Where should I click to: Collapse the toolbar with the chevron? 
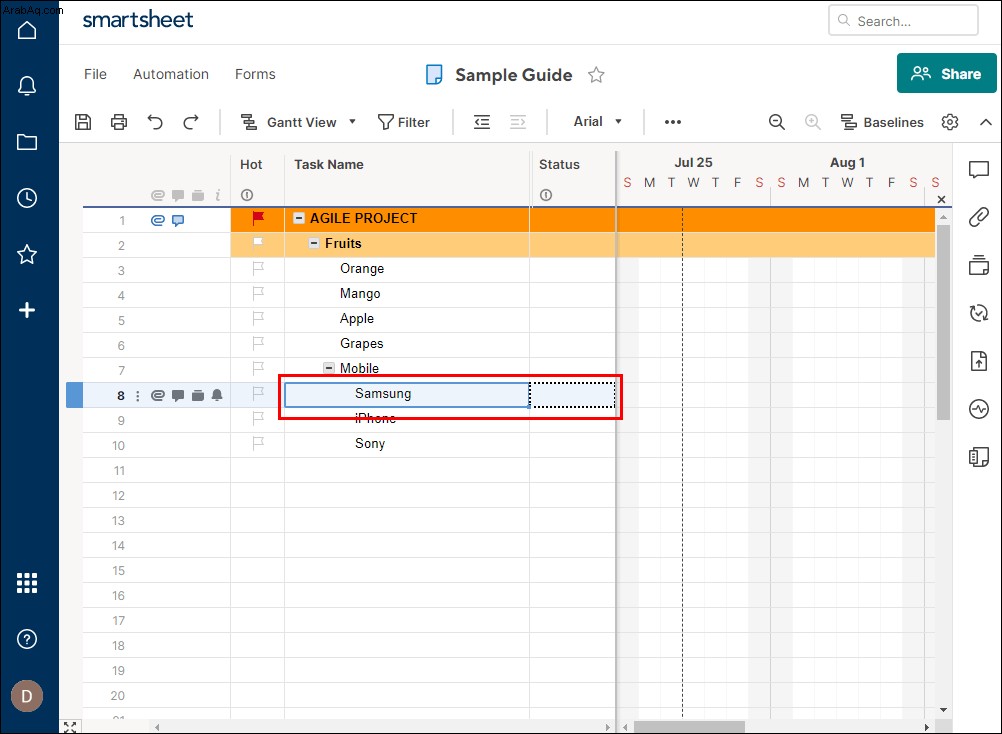pos(986,122)
